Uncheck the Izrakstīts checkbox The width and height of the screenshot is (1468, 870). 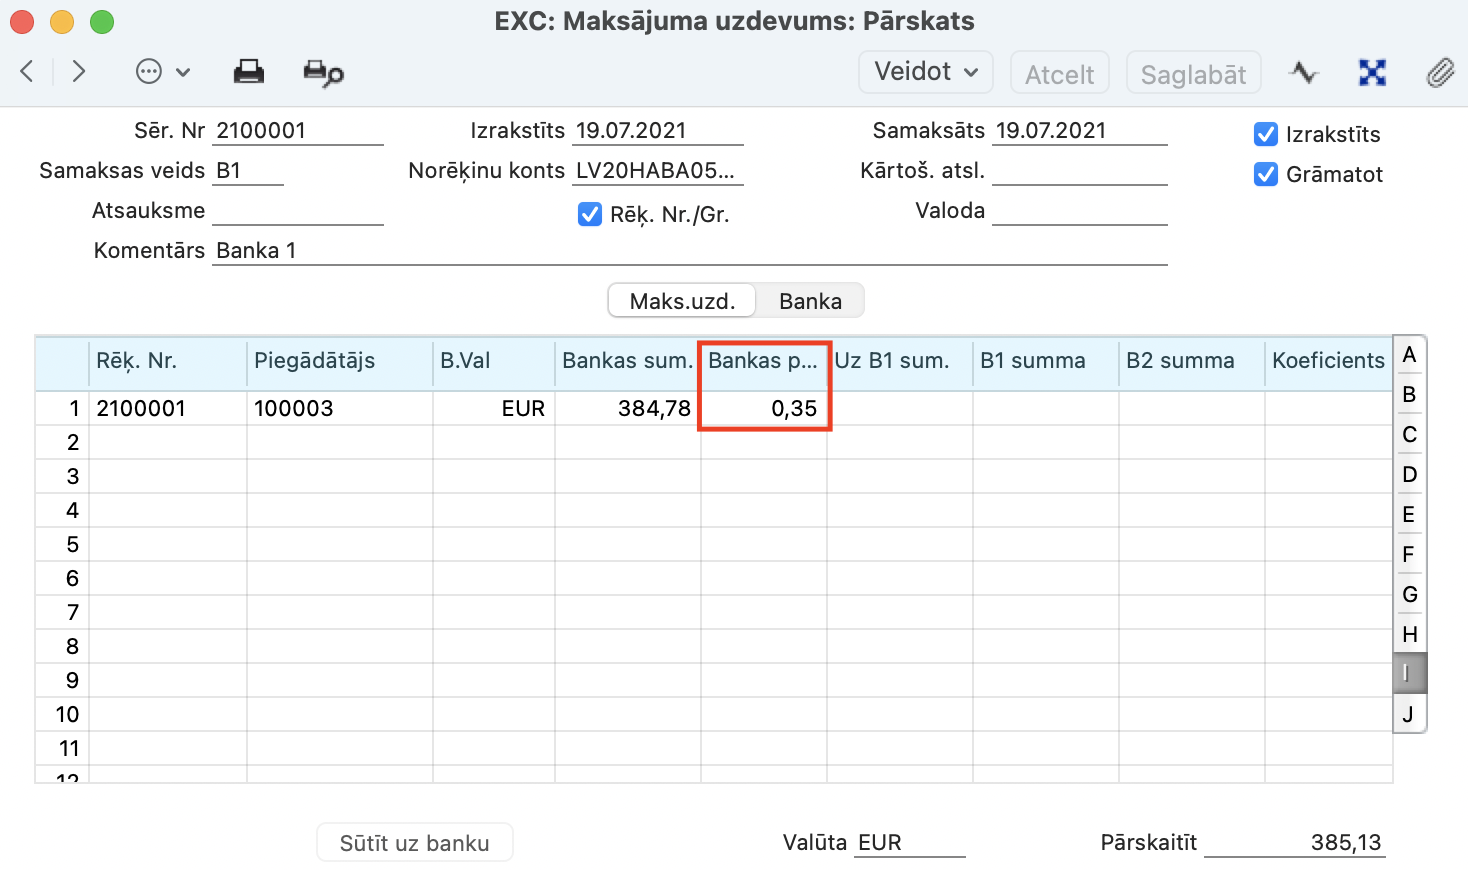coord(1265,134)
